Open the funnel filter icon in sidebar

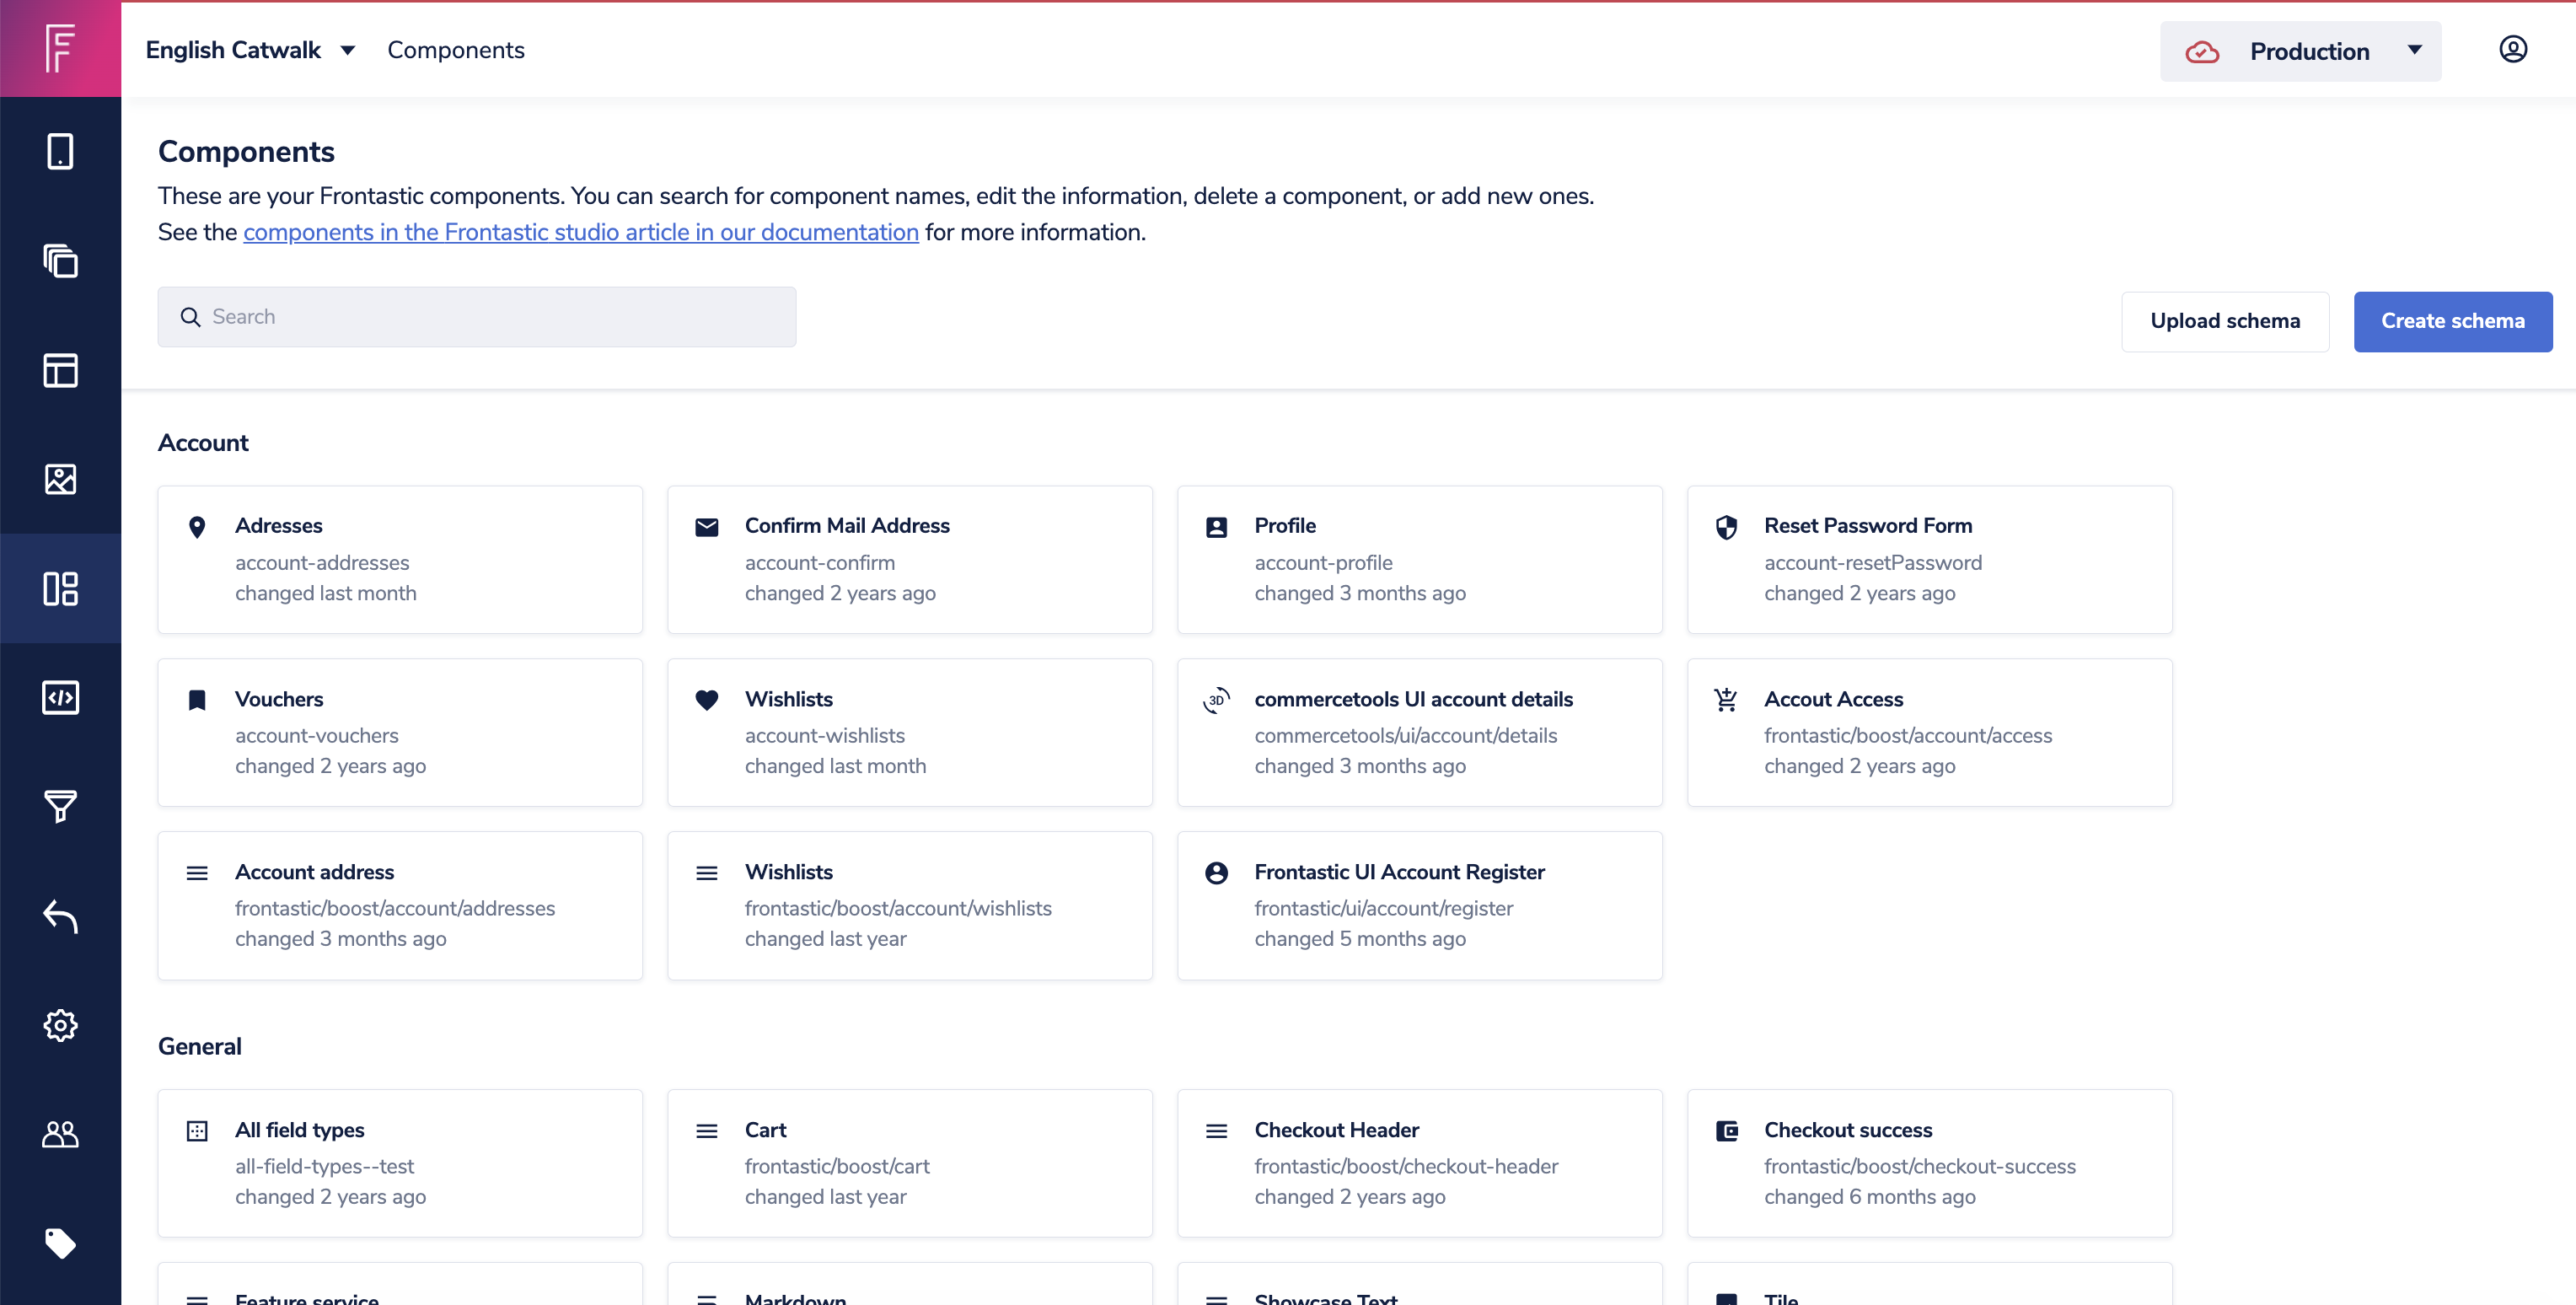[60, 806]
